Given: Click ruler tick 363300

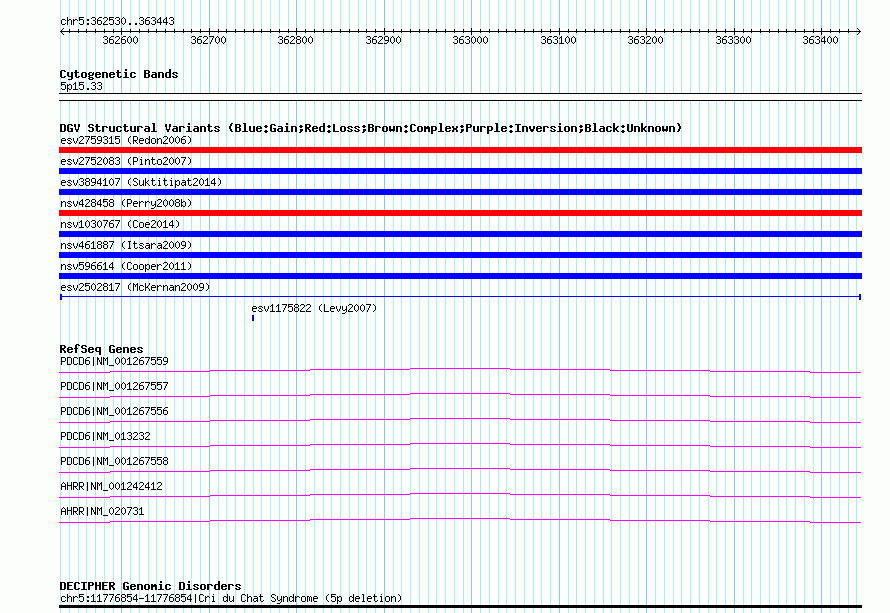Looking at the screenshot, I should coord(733,40).
